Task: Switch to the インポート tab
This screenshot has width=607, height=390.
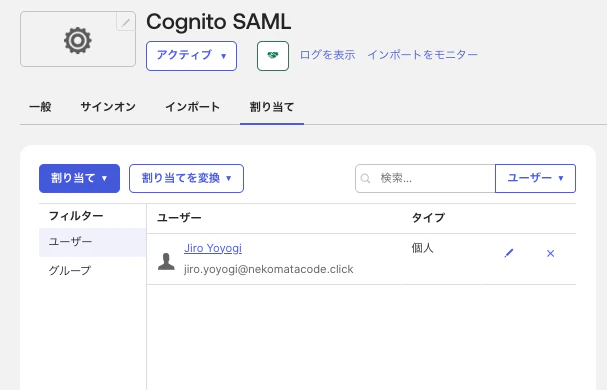Action: click(192, 107)
